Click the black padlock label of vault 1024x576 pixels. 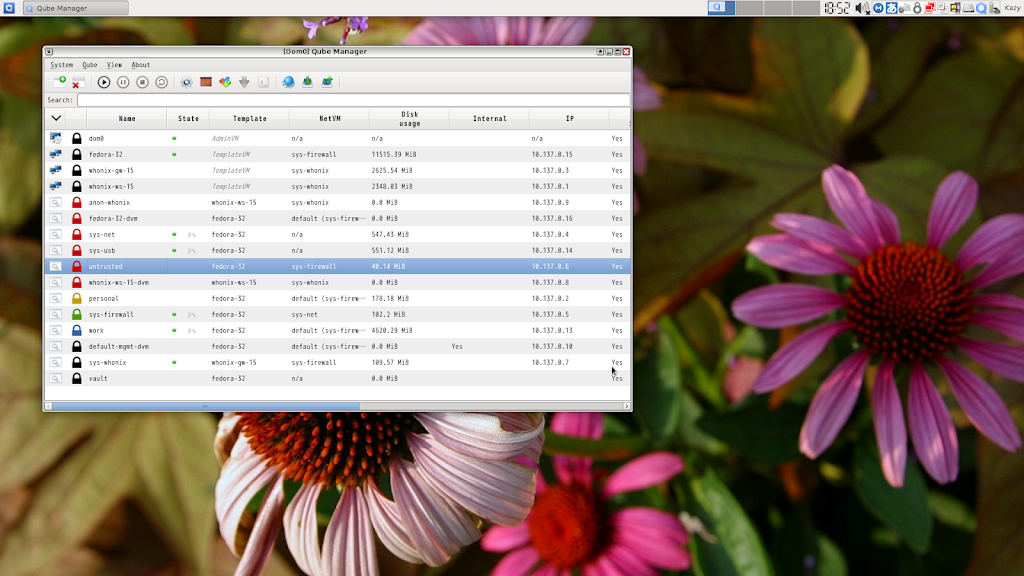pyautogui.click(x=76, y=378)
